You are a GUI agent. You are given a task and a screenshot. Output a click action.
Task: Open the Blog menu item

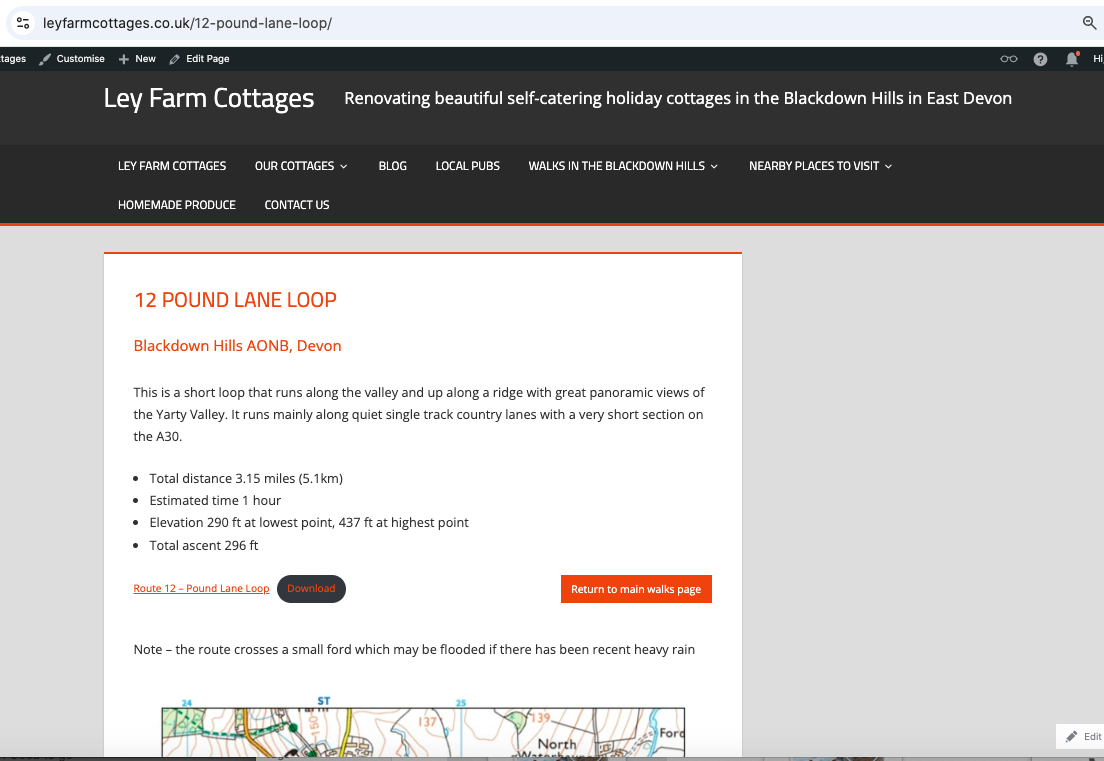pos(392,166)
